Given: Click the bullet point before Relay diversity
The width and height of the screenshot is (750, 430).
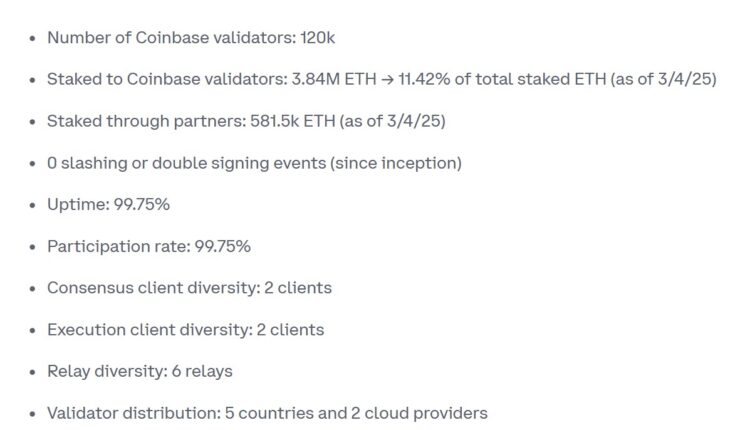Looking at the screenshot, I should pyautogui.click(x=33, y=371).
